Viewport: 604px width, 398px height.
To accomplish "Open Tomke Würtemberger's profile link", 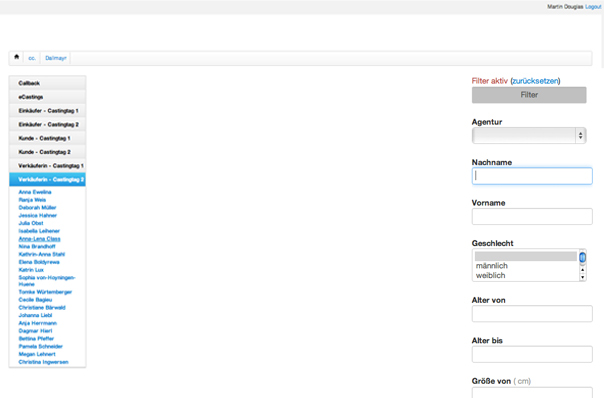I will (x=45, y=292).
